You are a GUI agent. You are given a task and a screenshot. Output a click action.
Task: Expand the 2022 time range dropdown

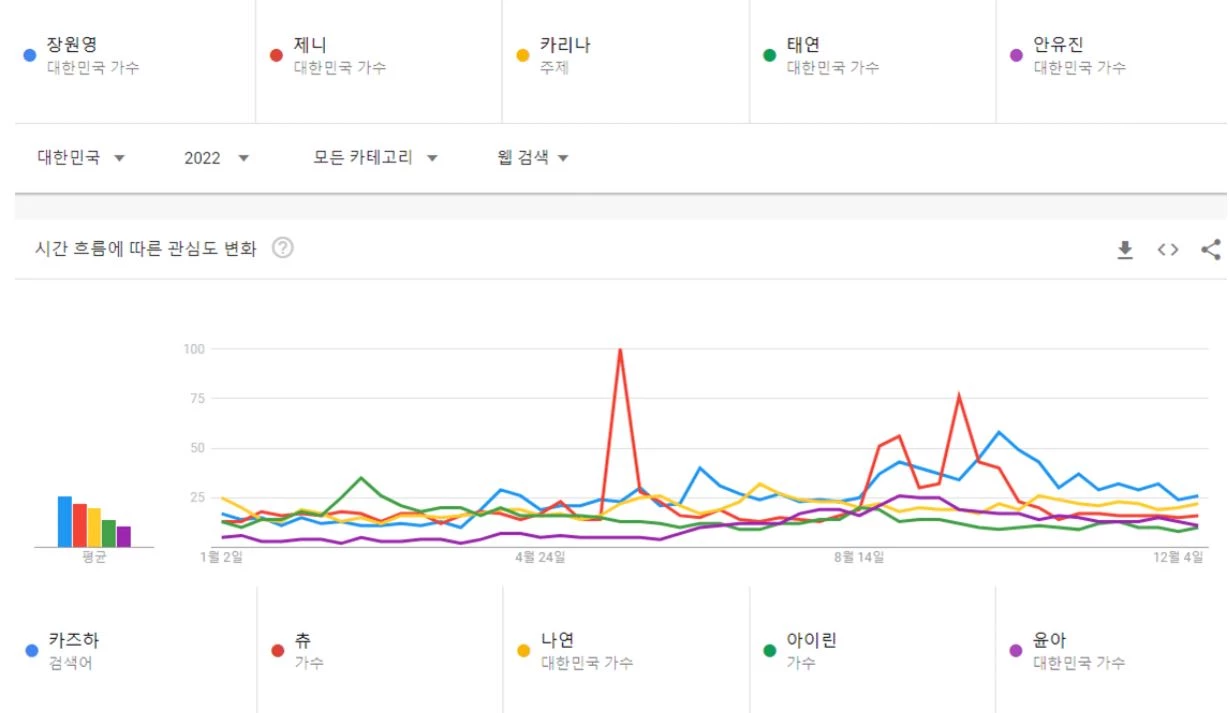(216, 158)
